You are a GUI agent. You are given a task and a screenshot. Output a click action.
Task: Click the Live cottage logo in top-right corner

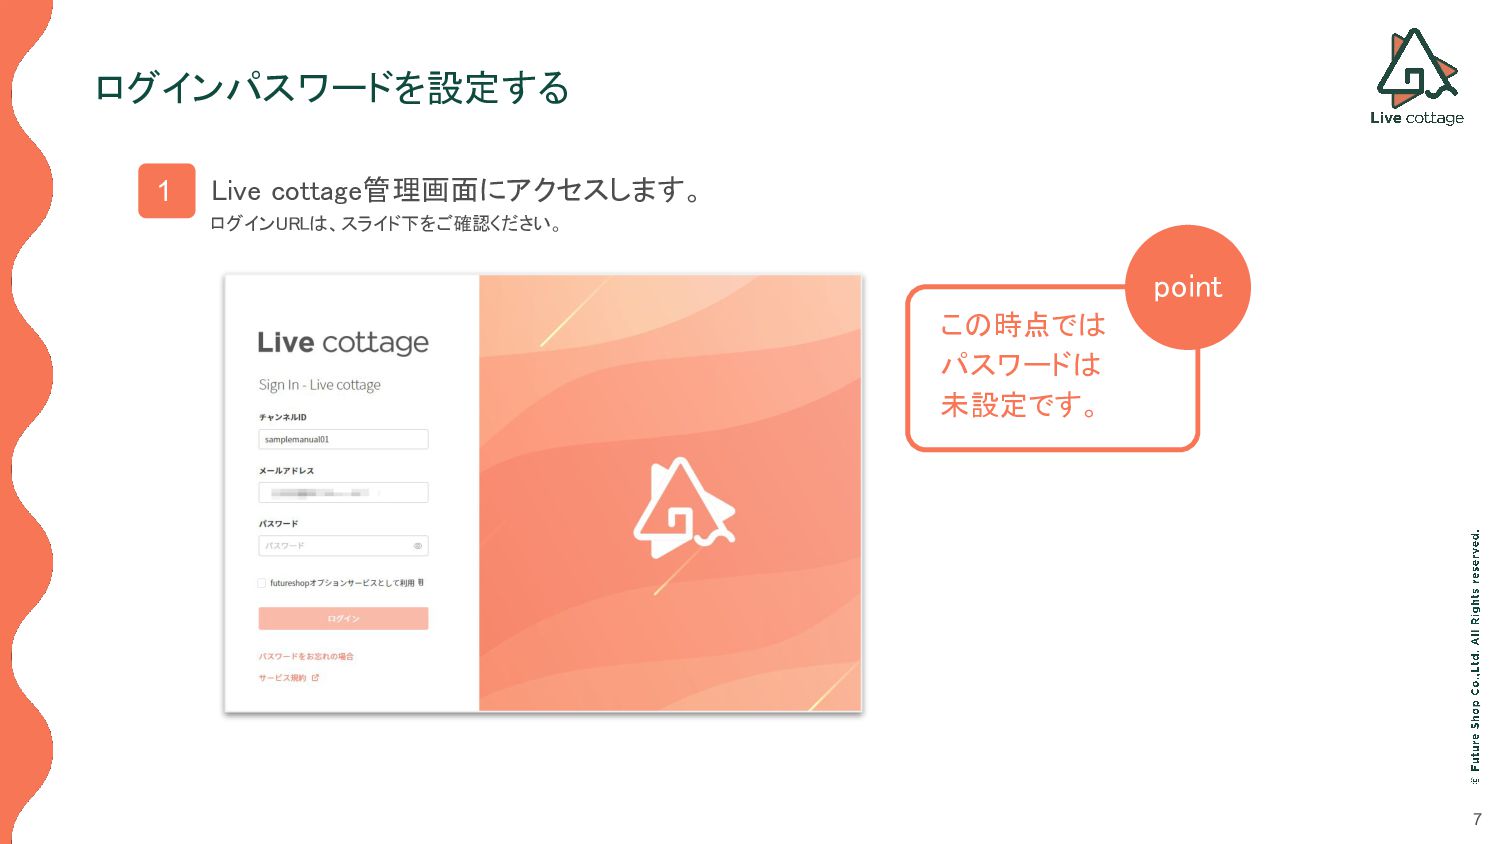[1417, 76]
